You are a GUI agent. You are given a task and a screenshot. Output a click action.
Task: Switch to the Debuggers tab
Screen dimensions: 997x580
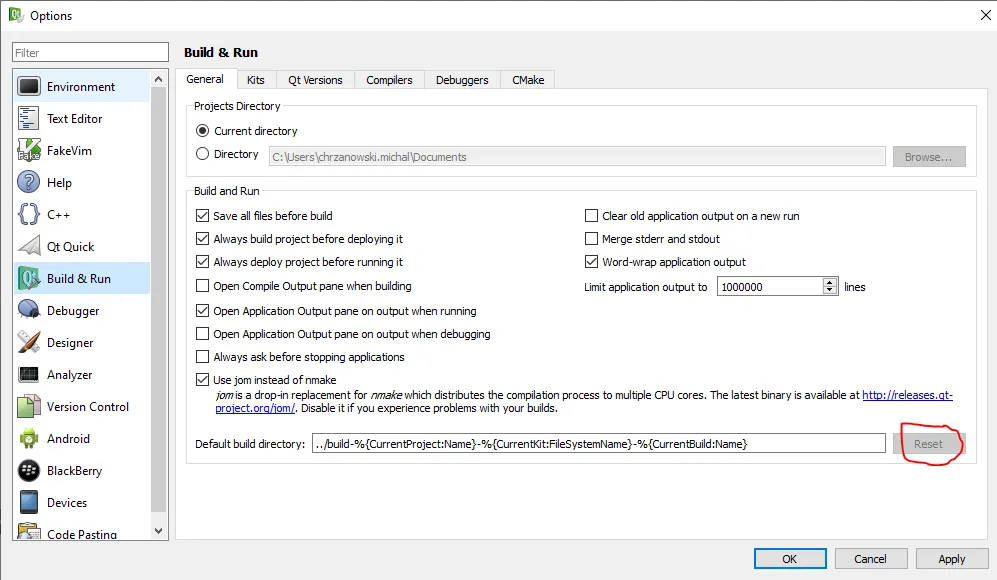[x=462, y=80]
